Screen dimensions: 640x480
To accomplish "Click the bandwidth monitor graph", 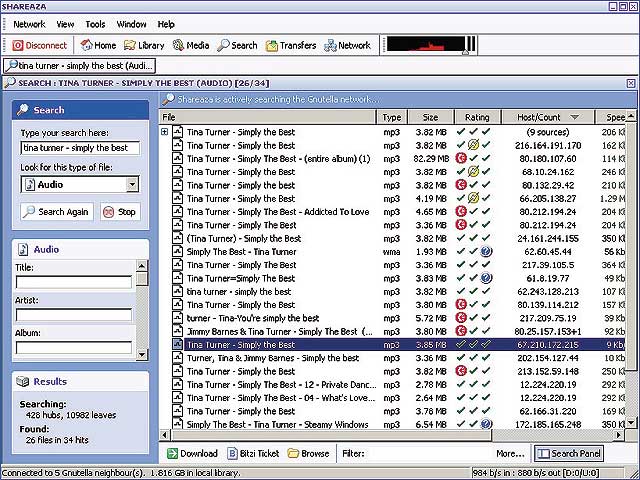I will point(426,44).
